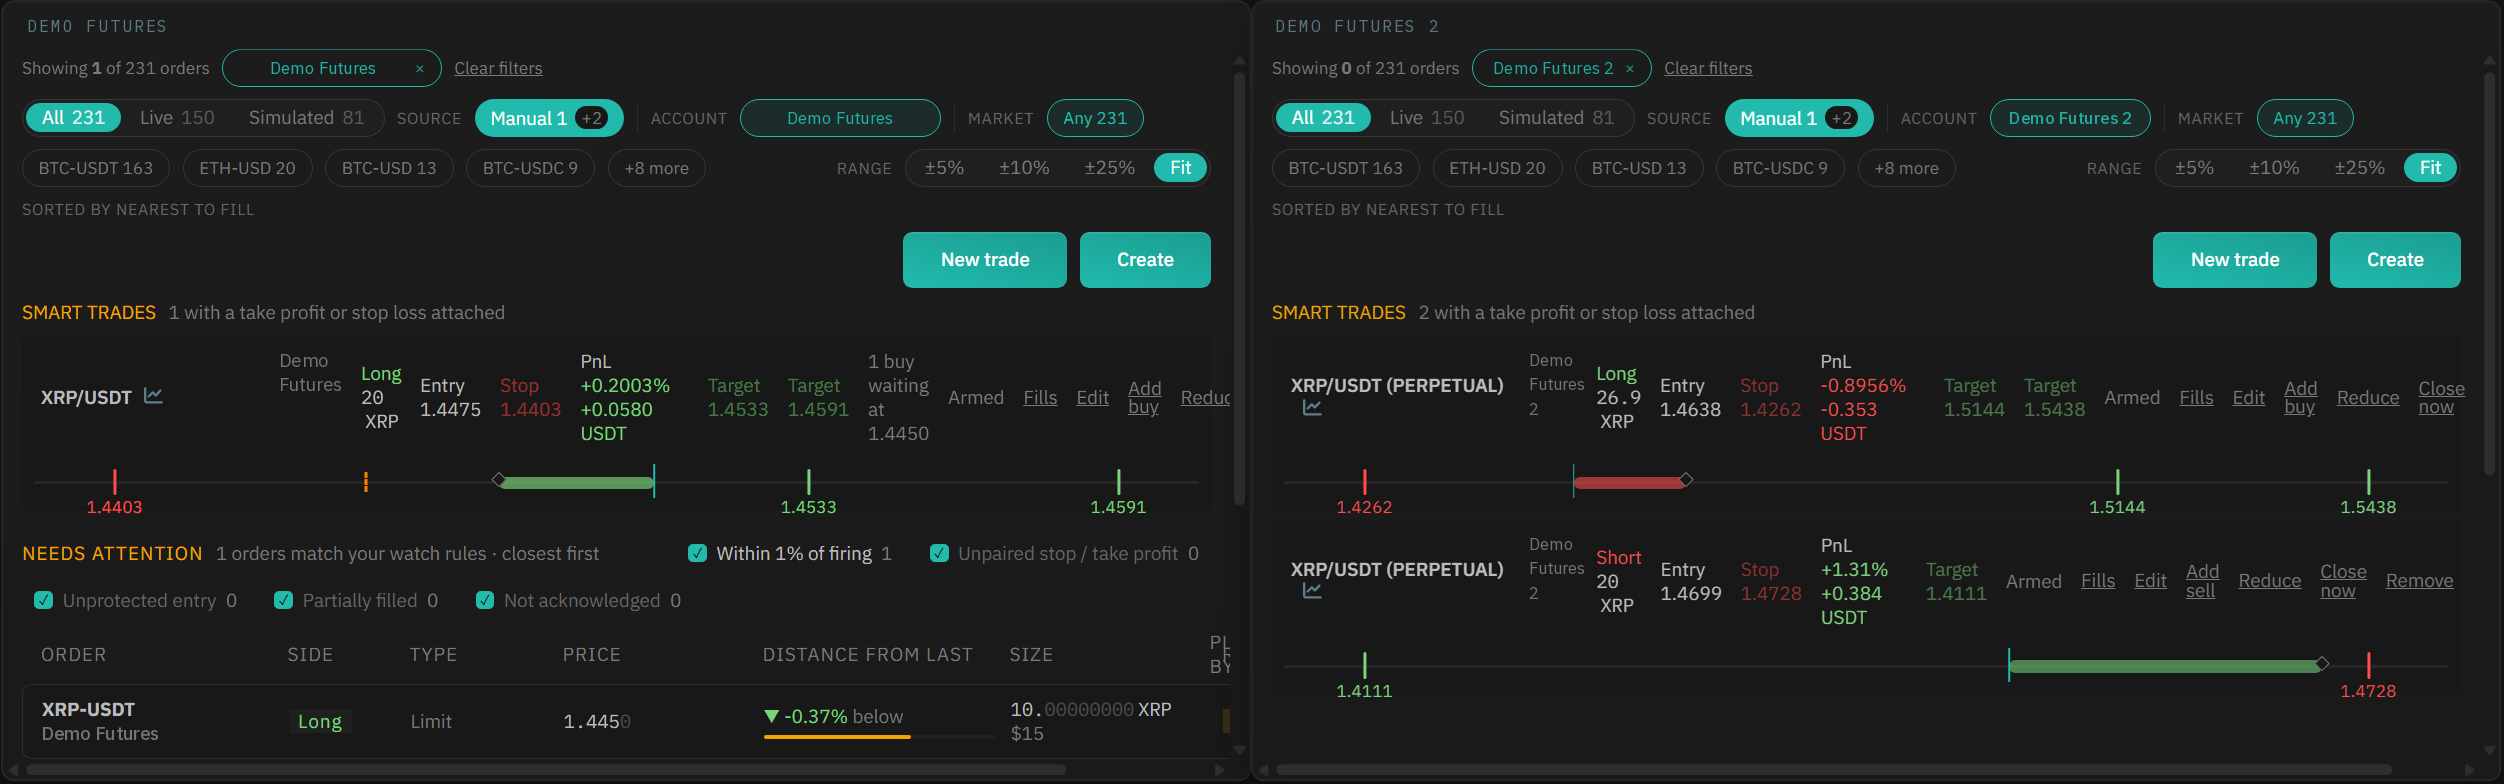
Task: Click Add sell on perpetual Short trade
Action: [x=2202, y=581]
